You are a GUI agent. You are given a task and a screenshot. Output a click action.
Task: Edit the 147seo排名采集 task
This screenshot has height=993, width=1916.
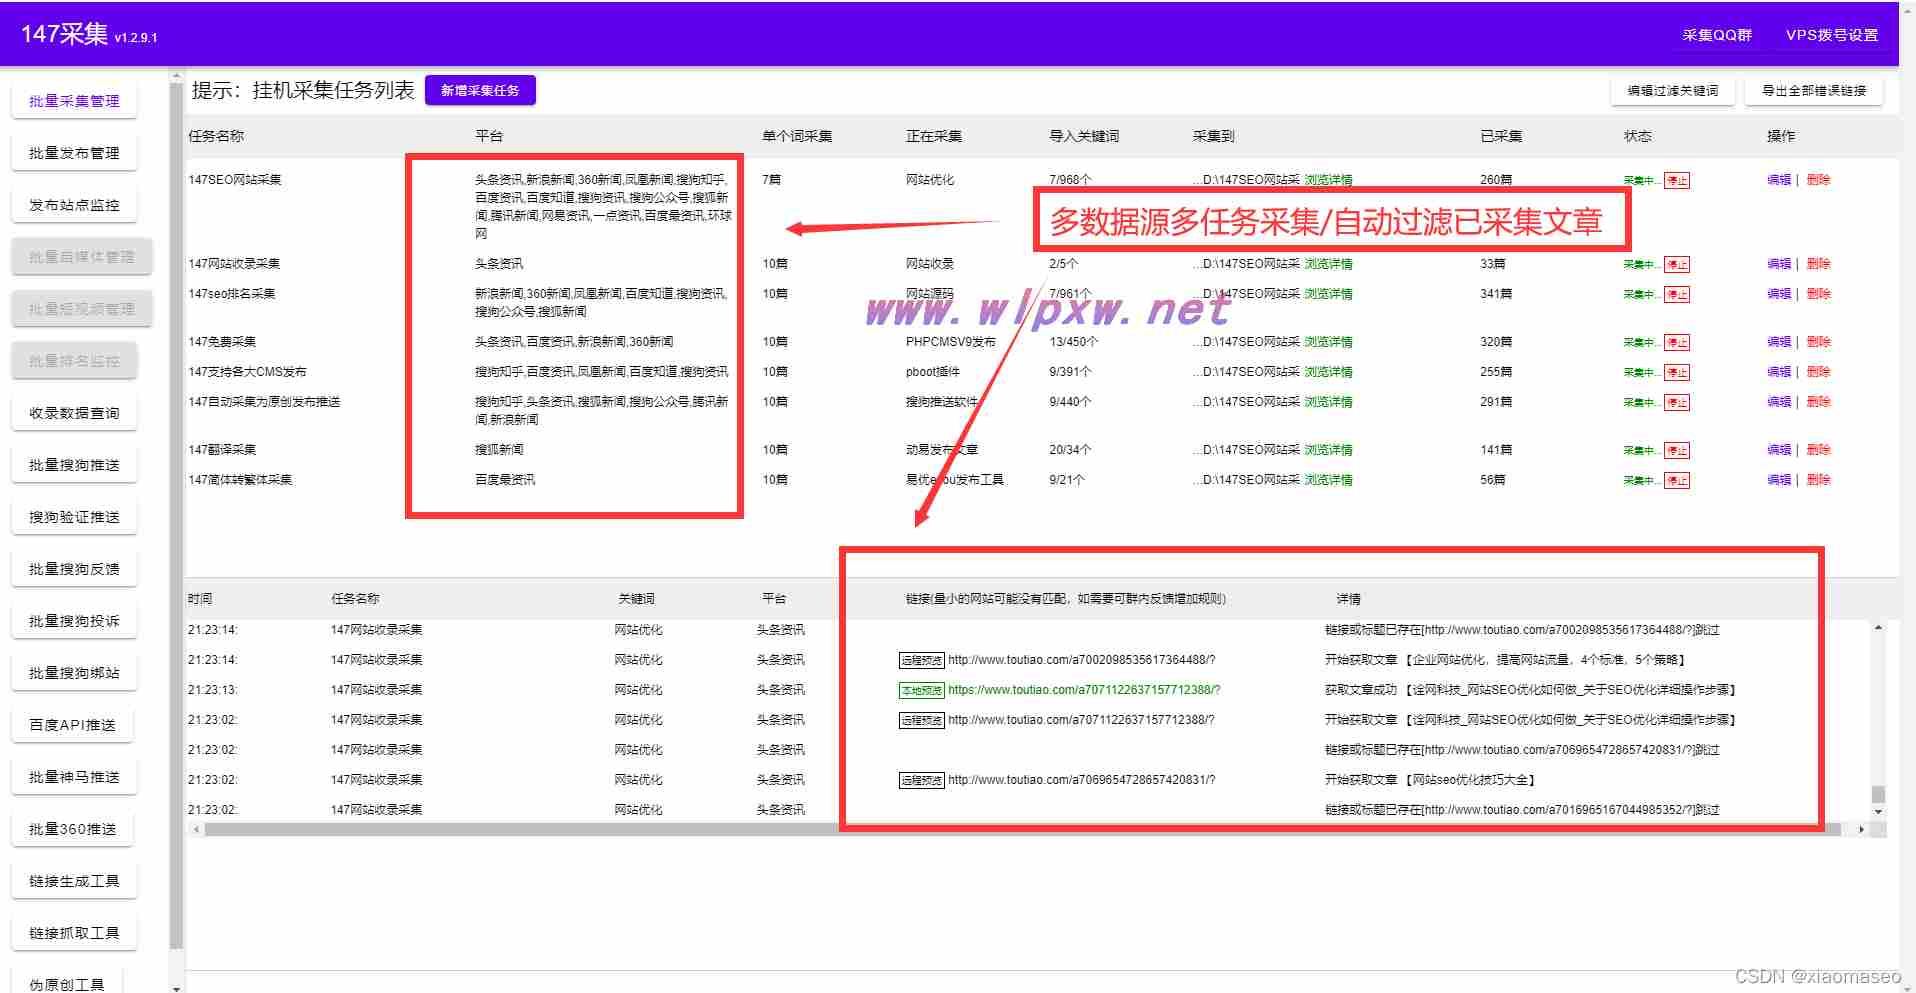point(1779,294)
